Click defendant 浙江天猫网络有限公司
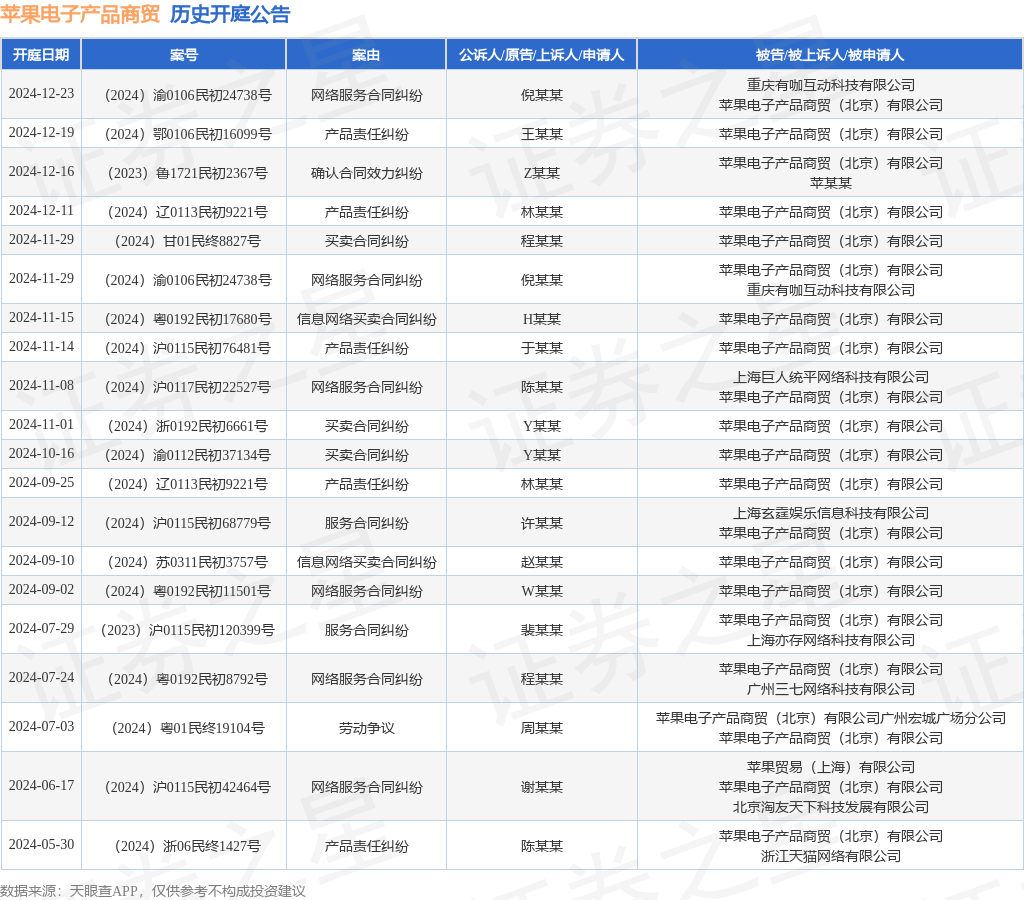Image resolution: width=1024 pixels, height=900 pixels. coord(831,856)
